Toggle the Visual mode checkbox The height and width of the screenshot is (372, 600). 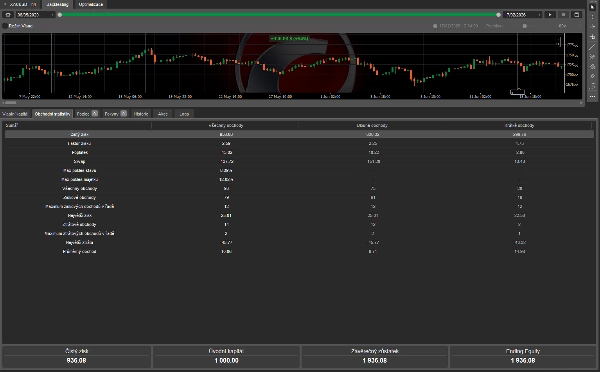[x=5, y=26]
